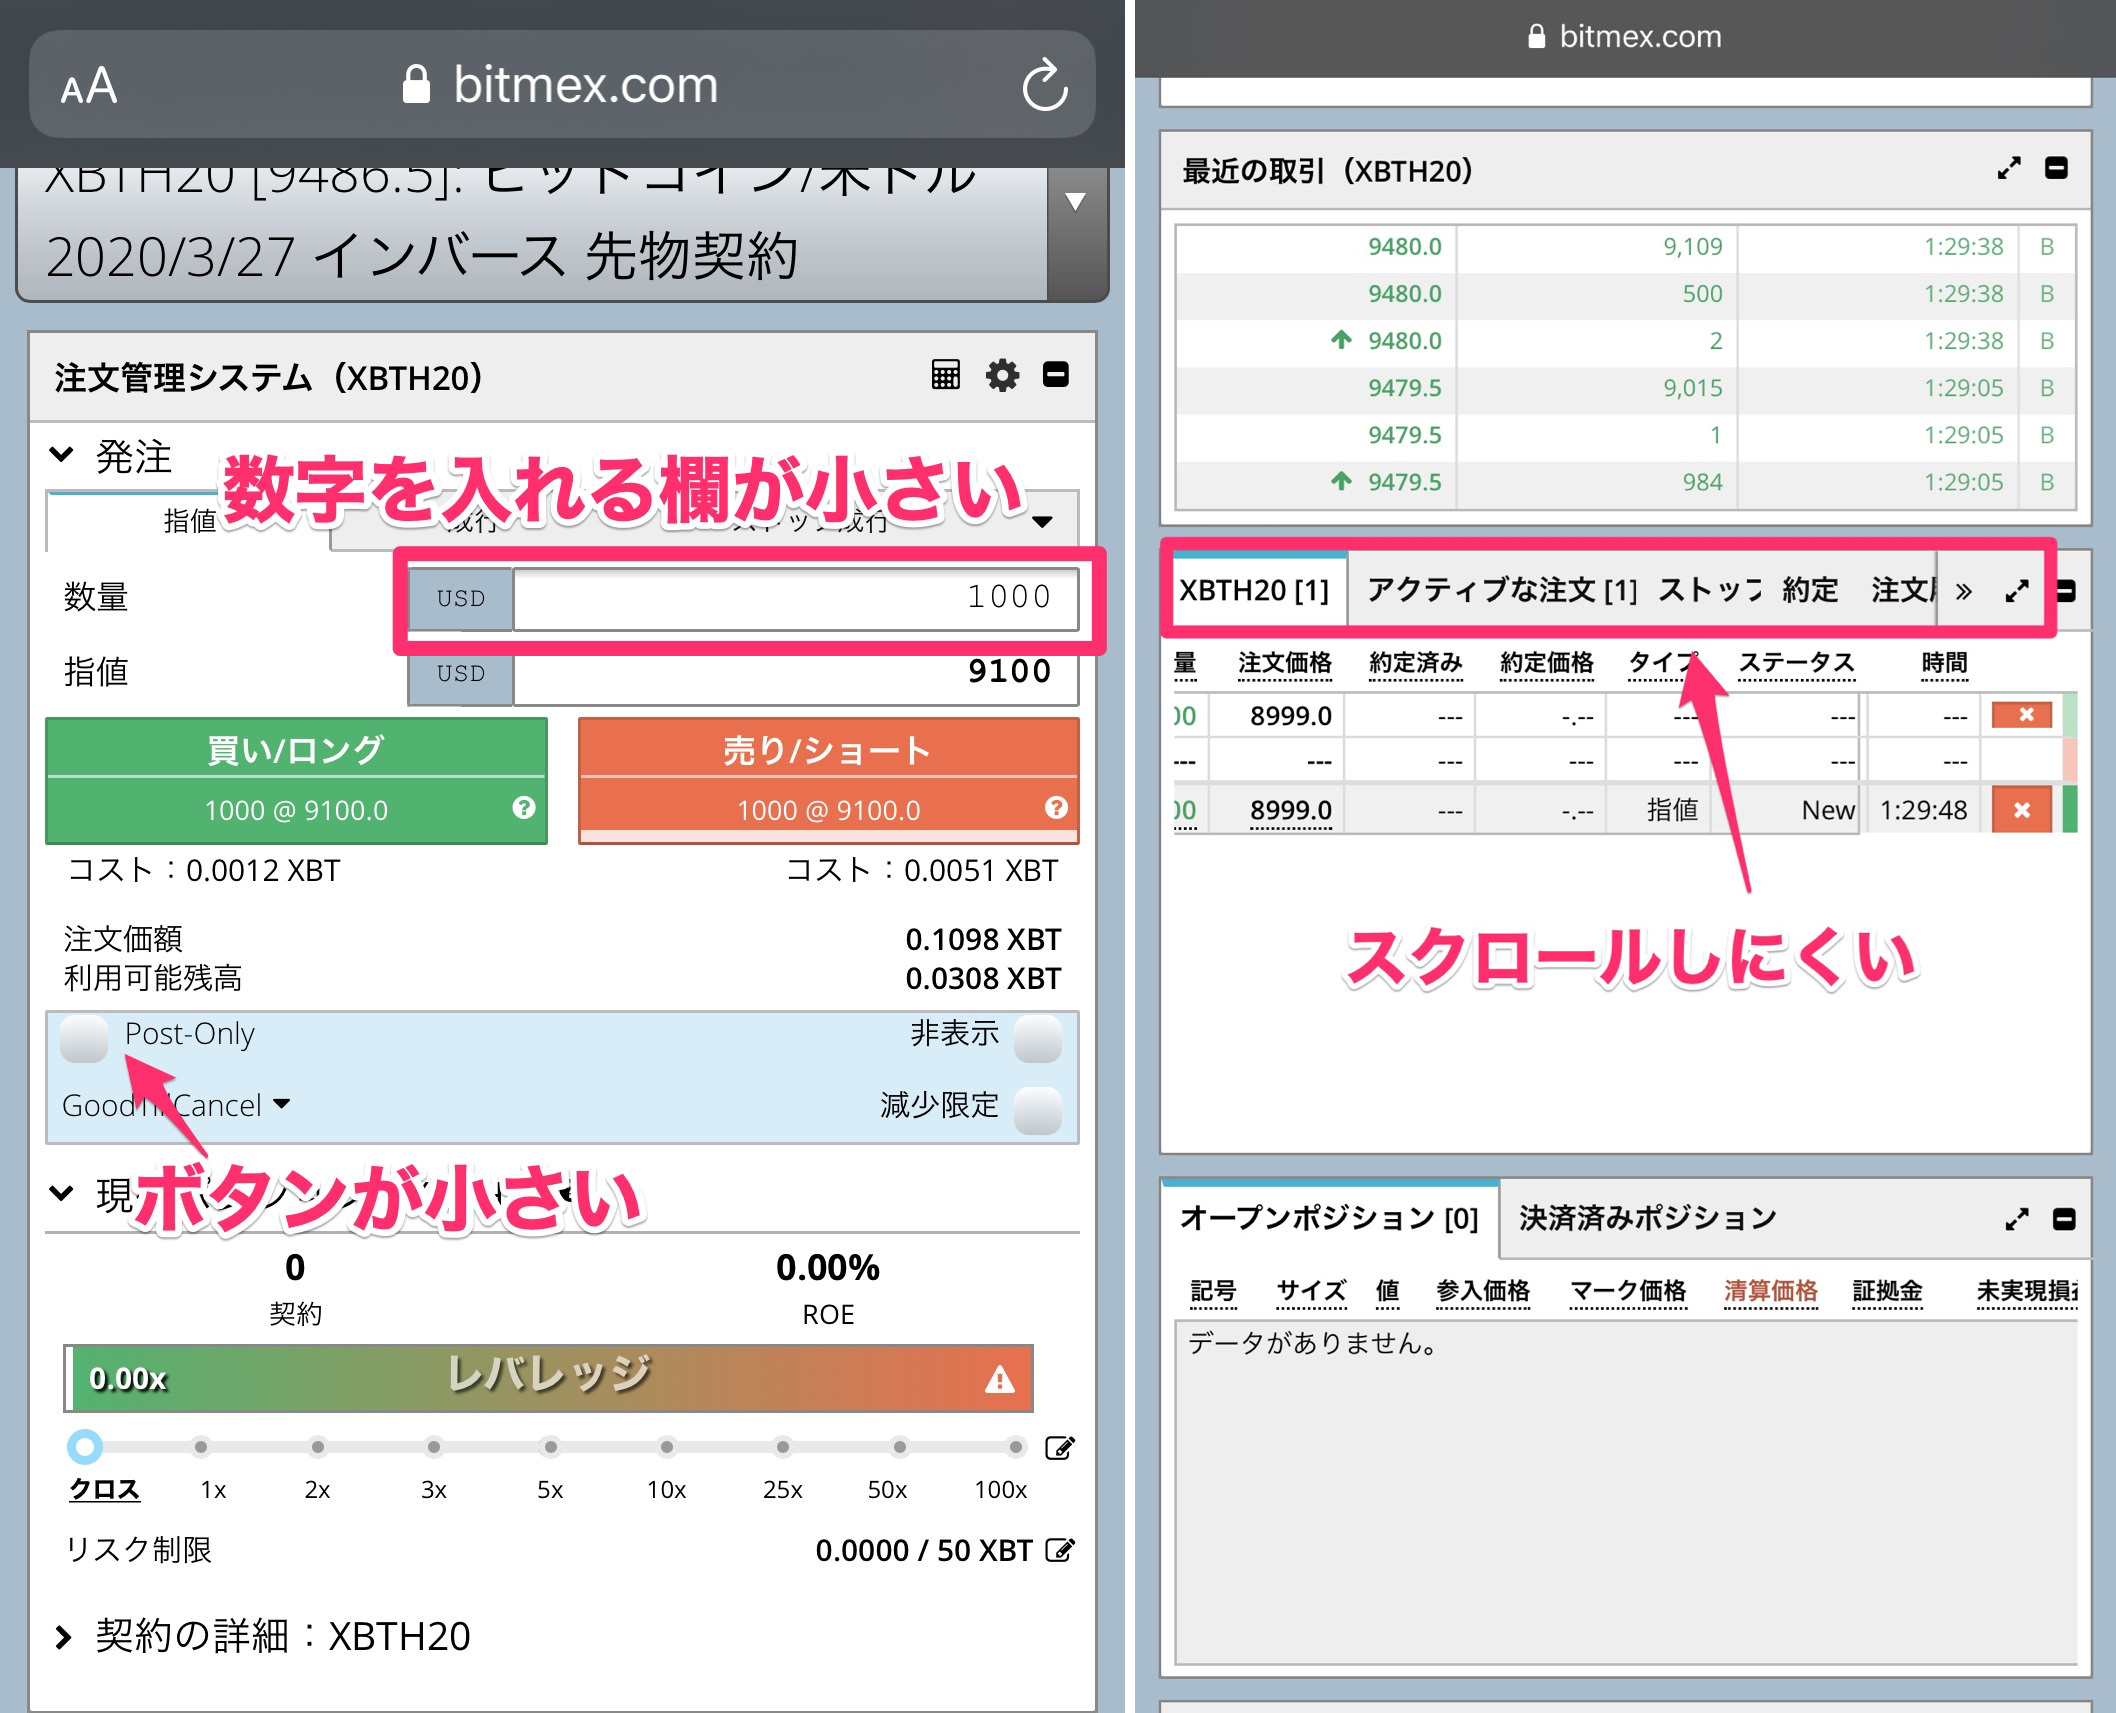Cancel the 8999.0 limit order marked New
This screenshot has width=2116, height=1713.
coord(2021,810)
